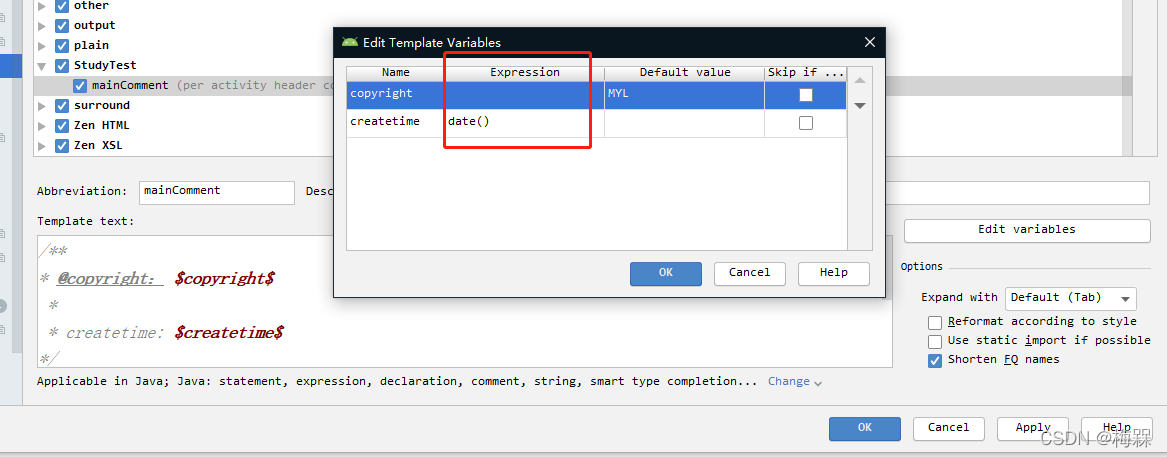Expand the surround template group

point(42,106)
